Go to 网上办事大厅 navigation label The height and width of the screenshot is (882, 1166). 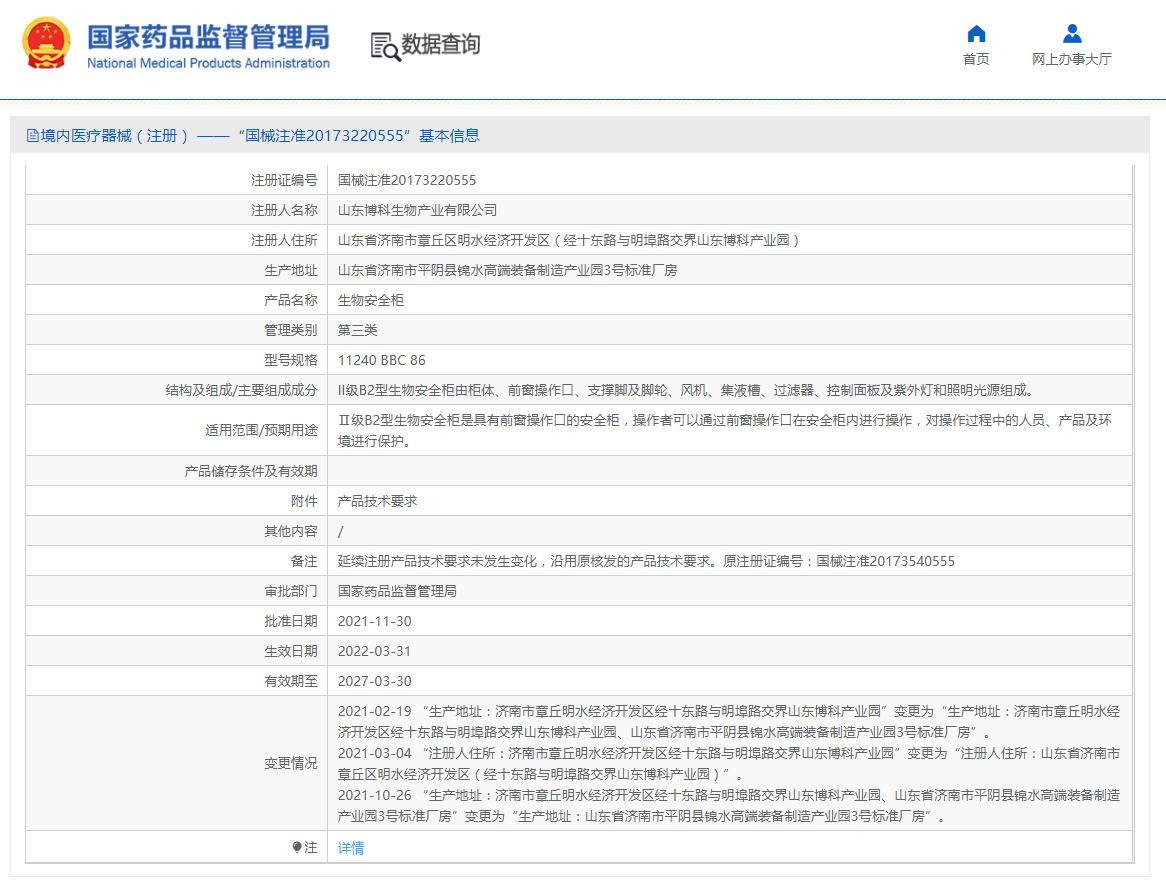pos(1072,59)
